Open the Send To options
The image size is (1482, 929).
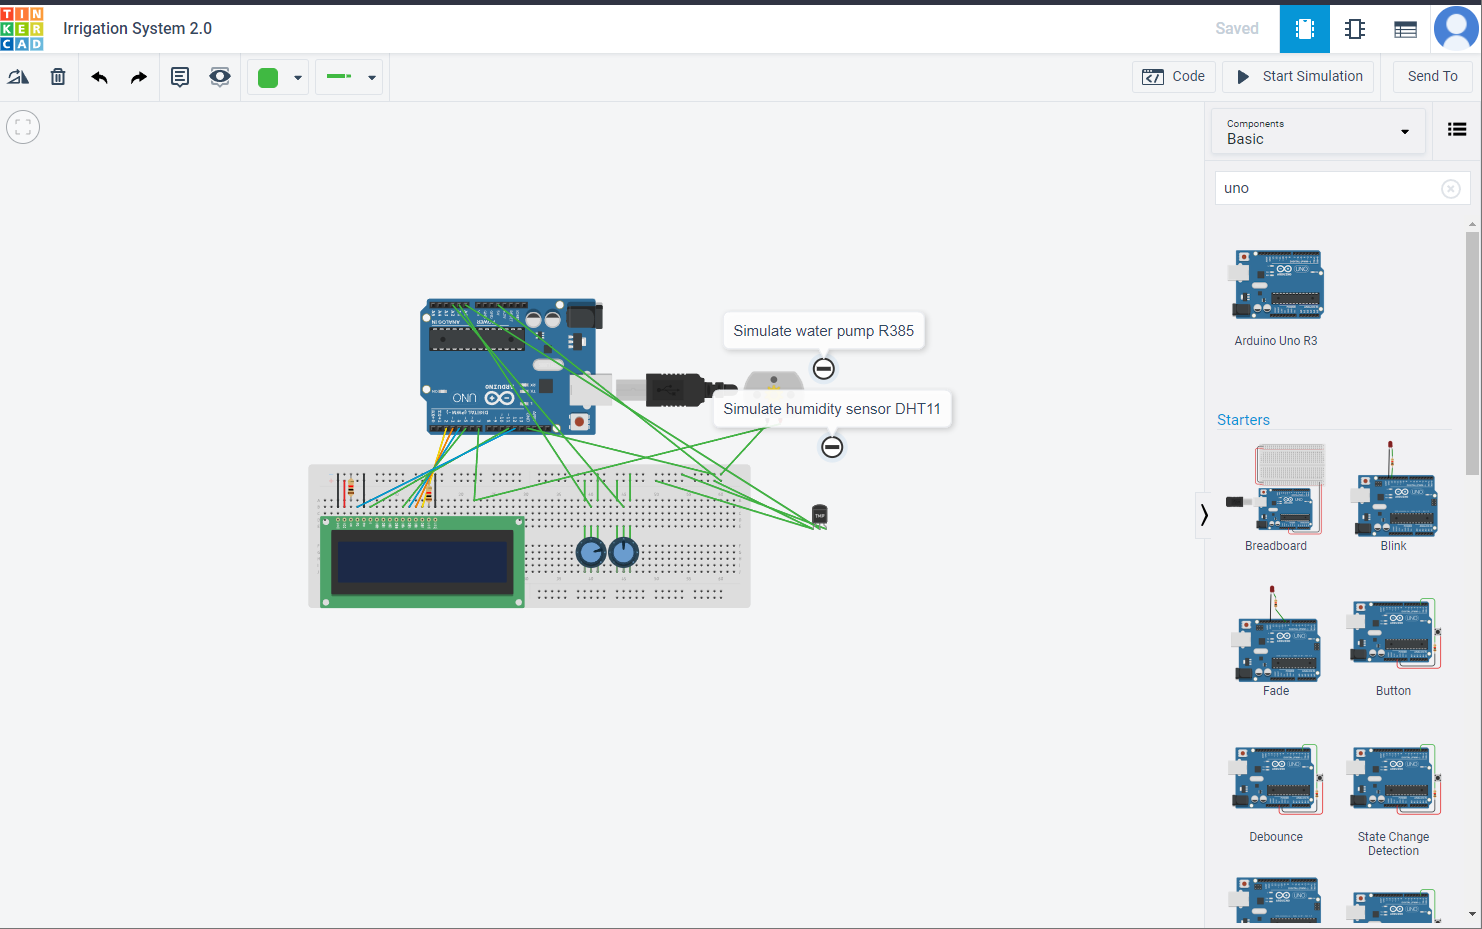(1432, 77)
